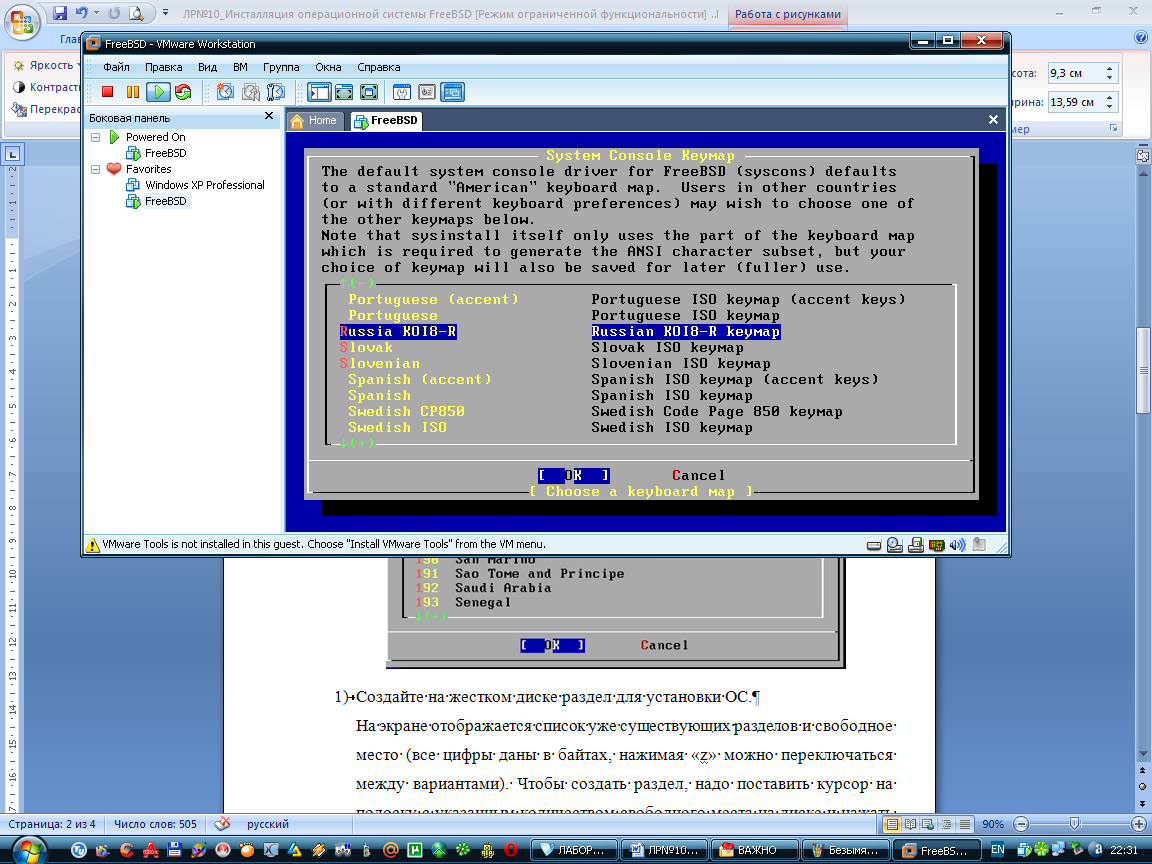Click the hard disk status icon
This screenshot has width=1152, height=864.
point(874,545)
